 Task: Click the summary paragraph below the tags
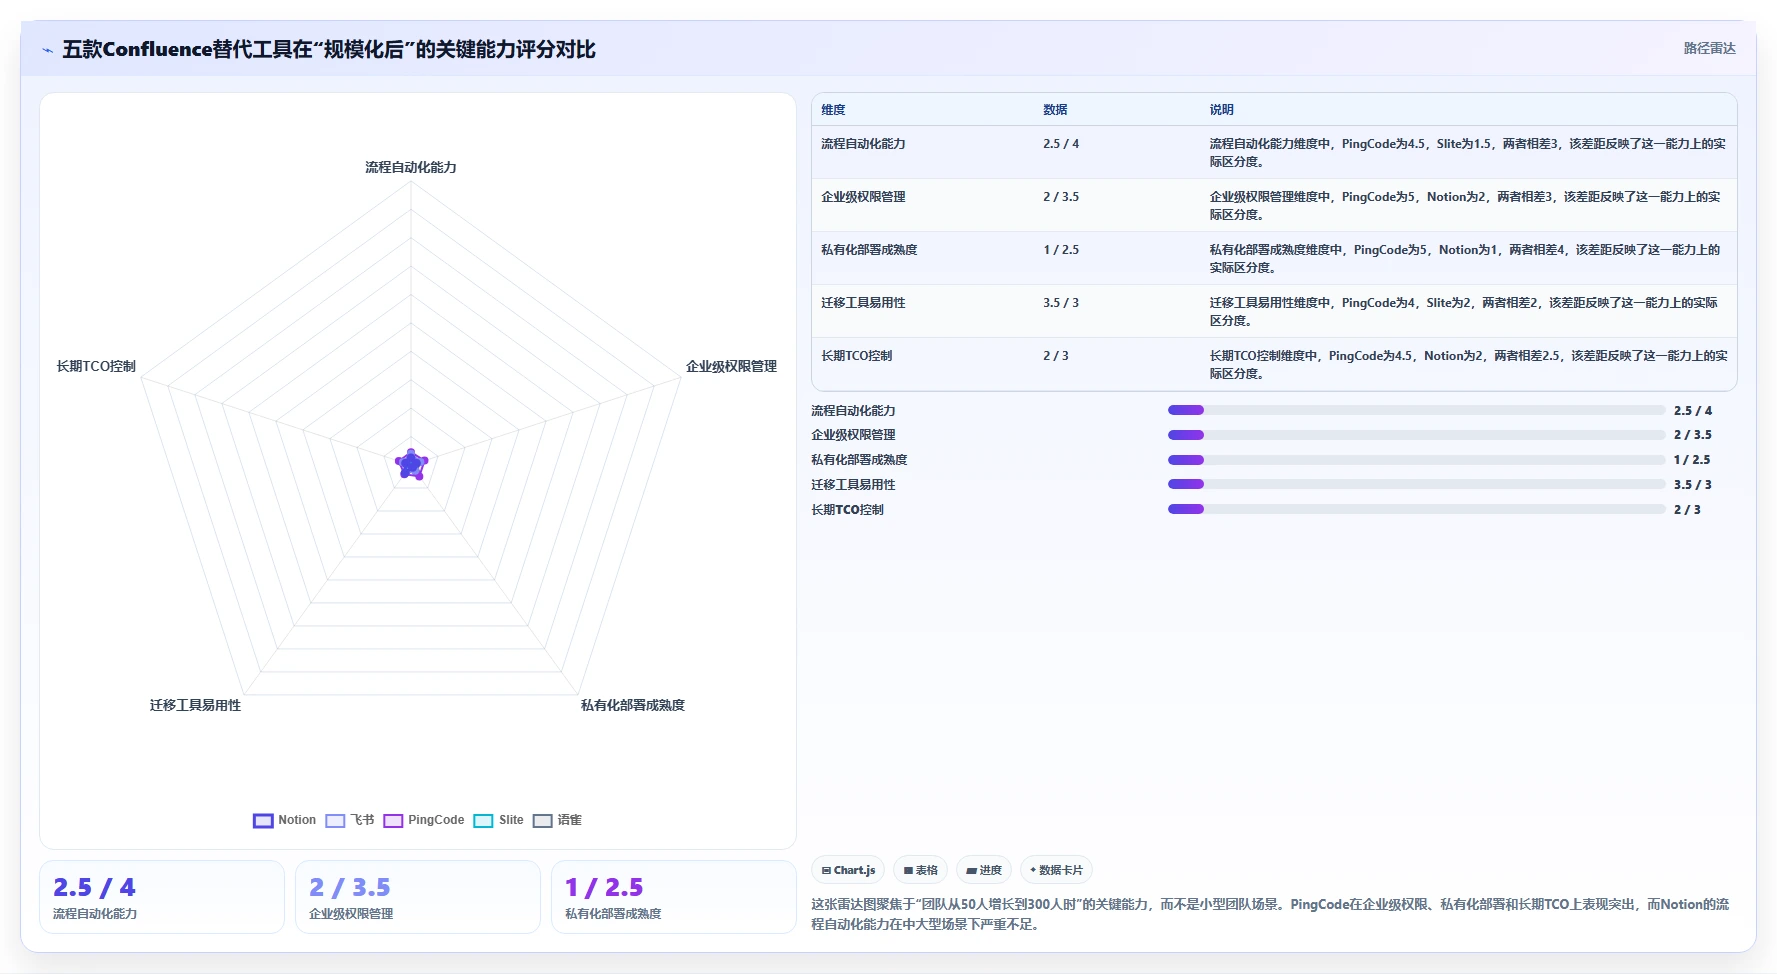(x=1270, y=914)
